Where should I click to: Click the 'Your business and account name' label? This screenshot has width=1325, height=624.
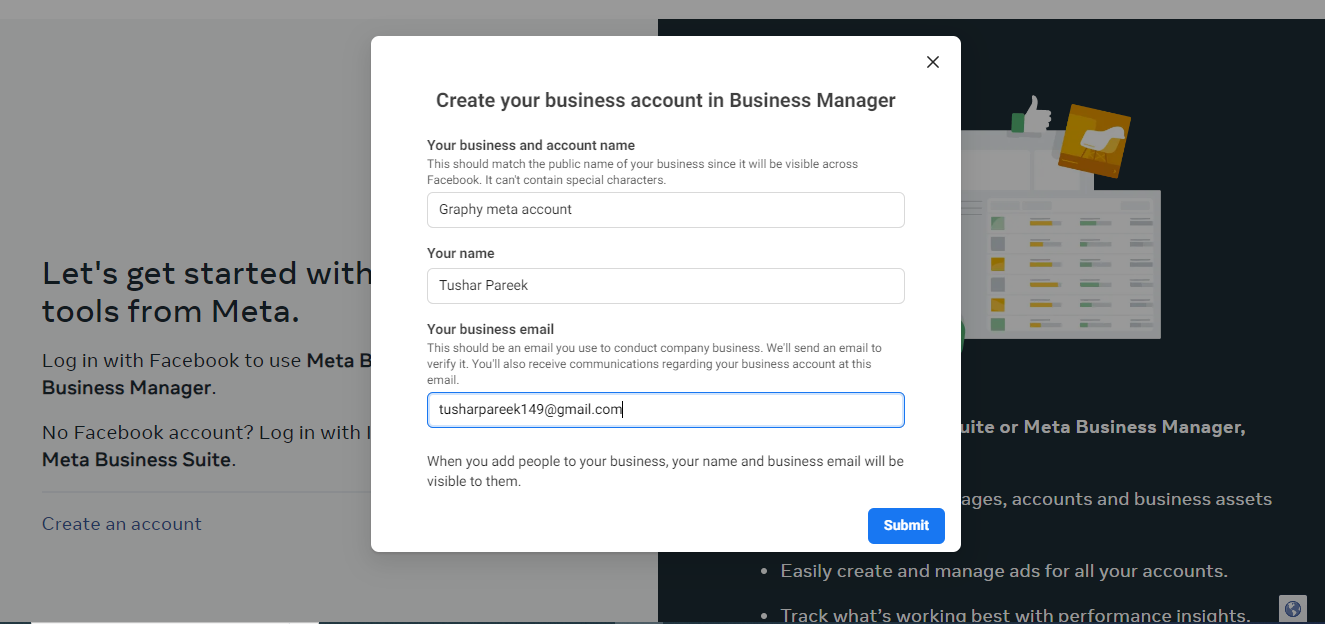click(530, 145)
